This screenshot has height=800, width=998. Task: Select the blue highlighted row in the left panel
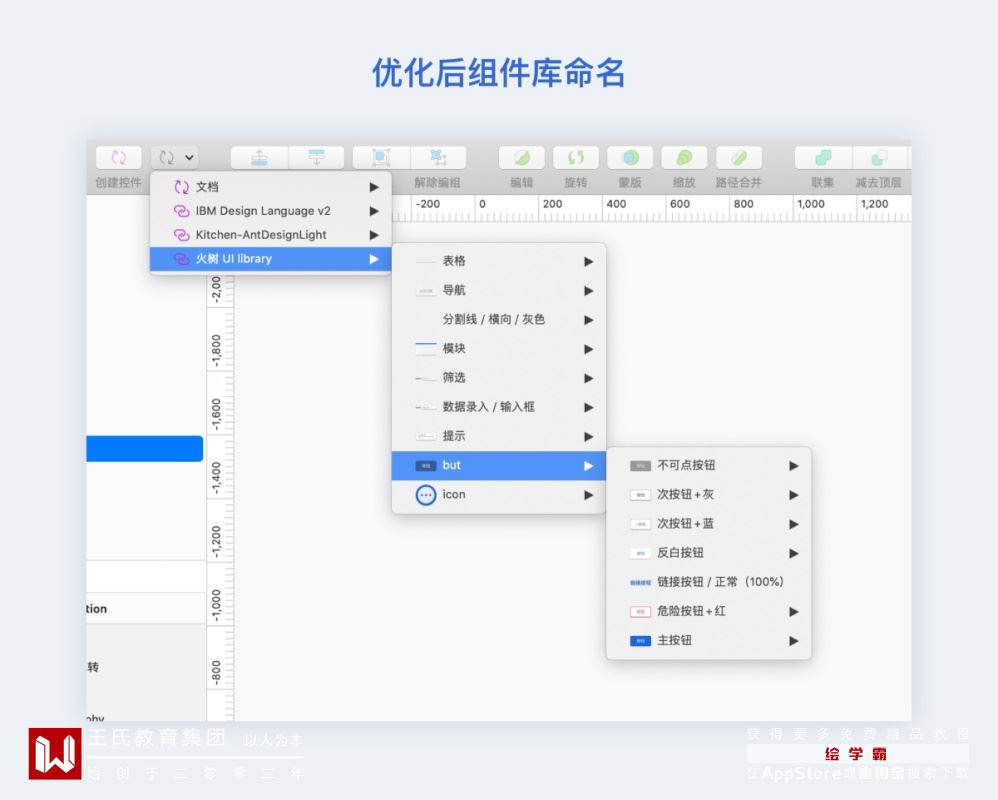[x=144, y=449]
